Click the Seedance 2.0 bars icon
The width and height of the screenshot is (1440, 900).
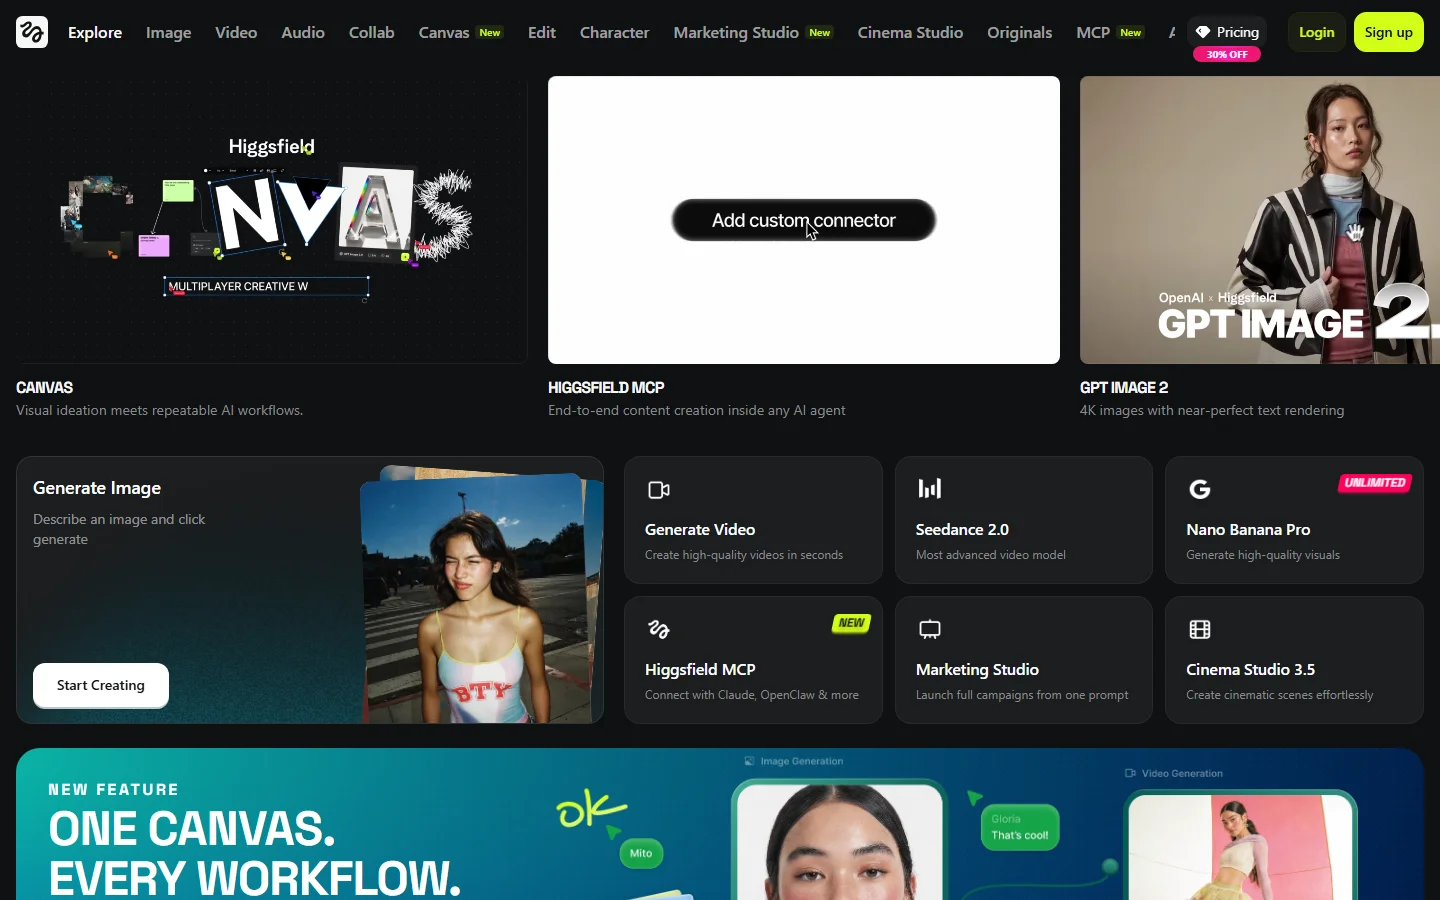[x=929, y=488]
